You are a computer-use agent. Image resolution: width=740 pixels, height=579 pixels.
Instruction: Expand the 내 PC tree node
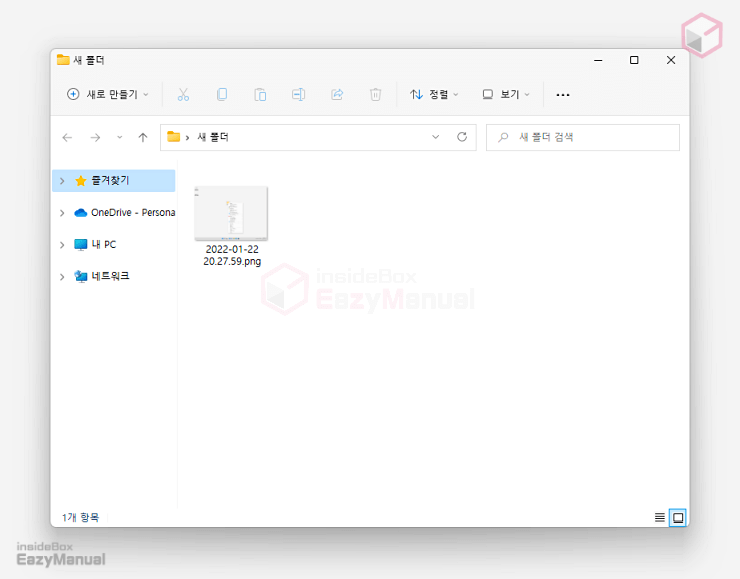(x=62, y=244)
